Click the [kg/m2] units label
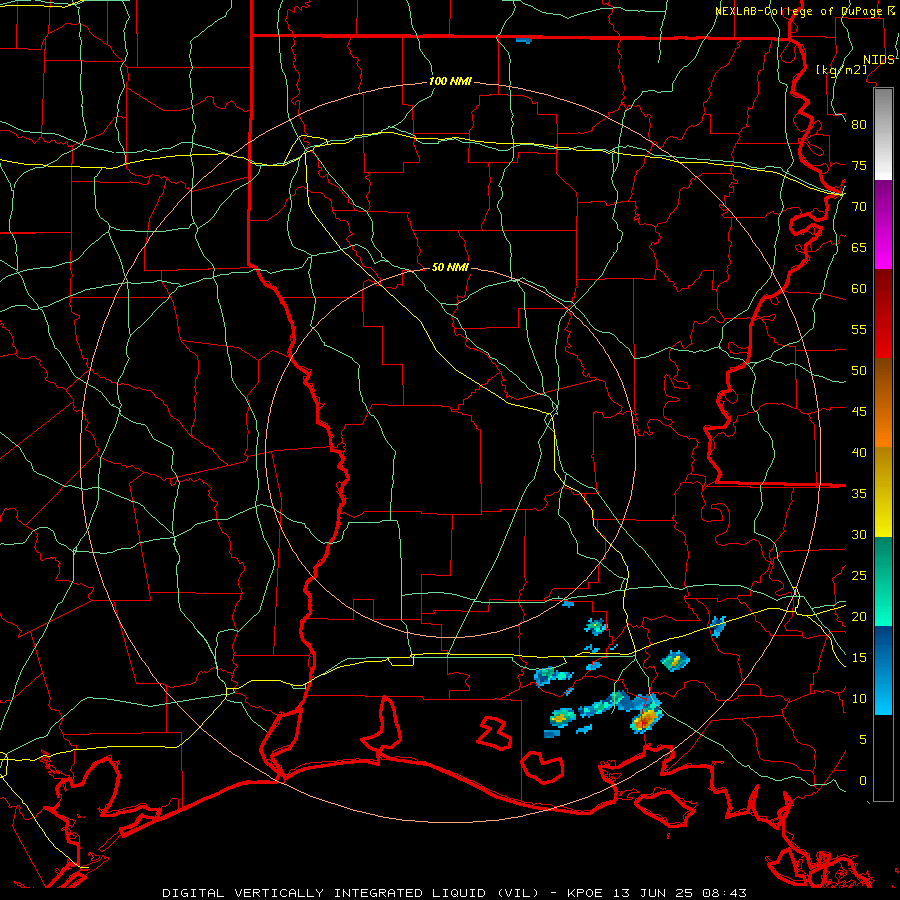Viewport: 900px width, 900px height. point(841,70)
